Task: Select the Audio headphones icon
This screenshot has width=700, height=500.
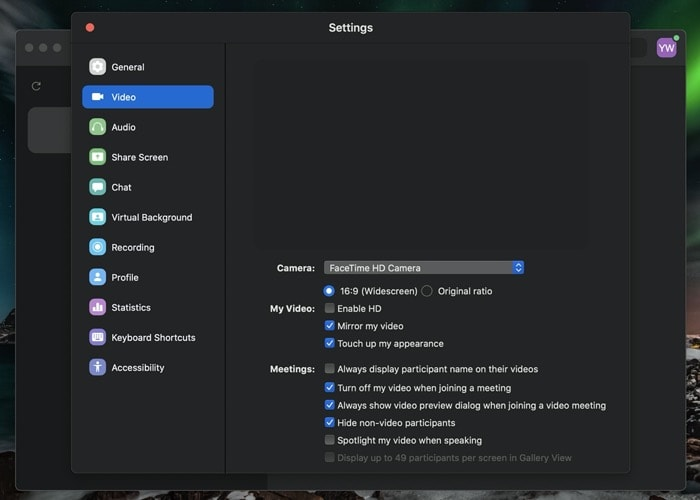Action: pyautogui.click(x=97, y=127)
